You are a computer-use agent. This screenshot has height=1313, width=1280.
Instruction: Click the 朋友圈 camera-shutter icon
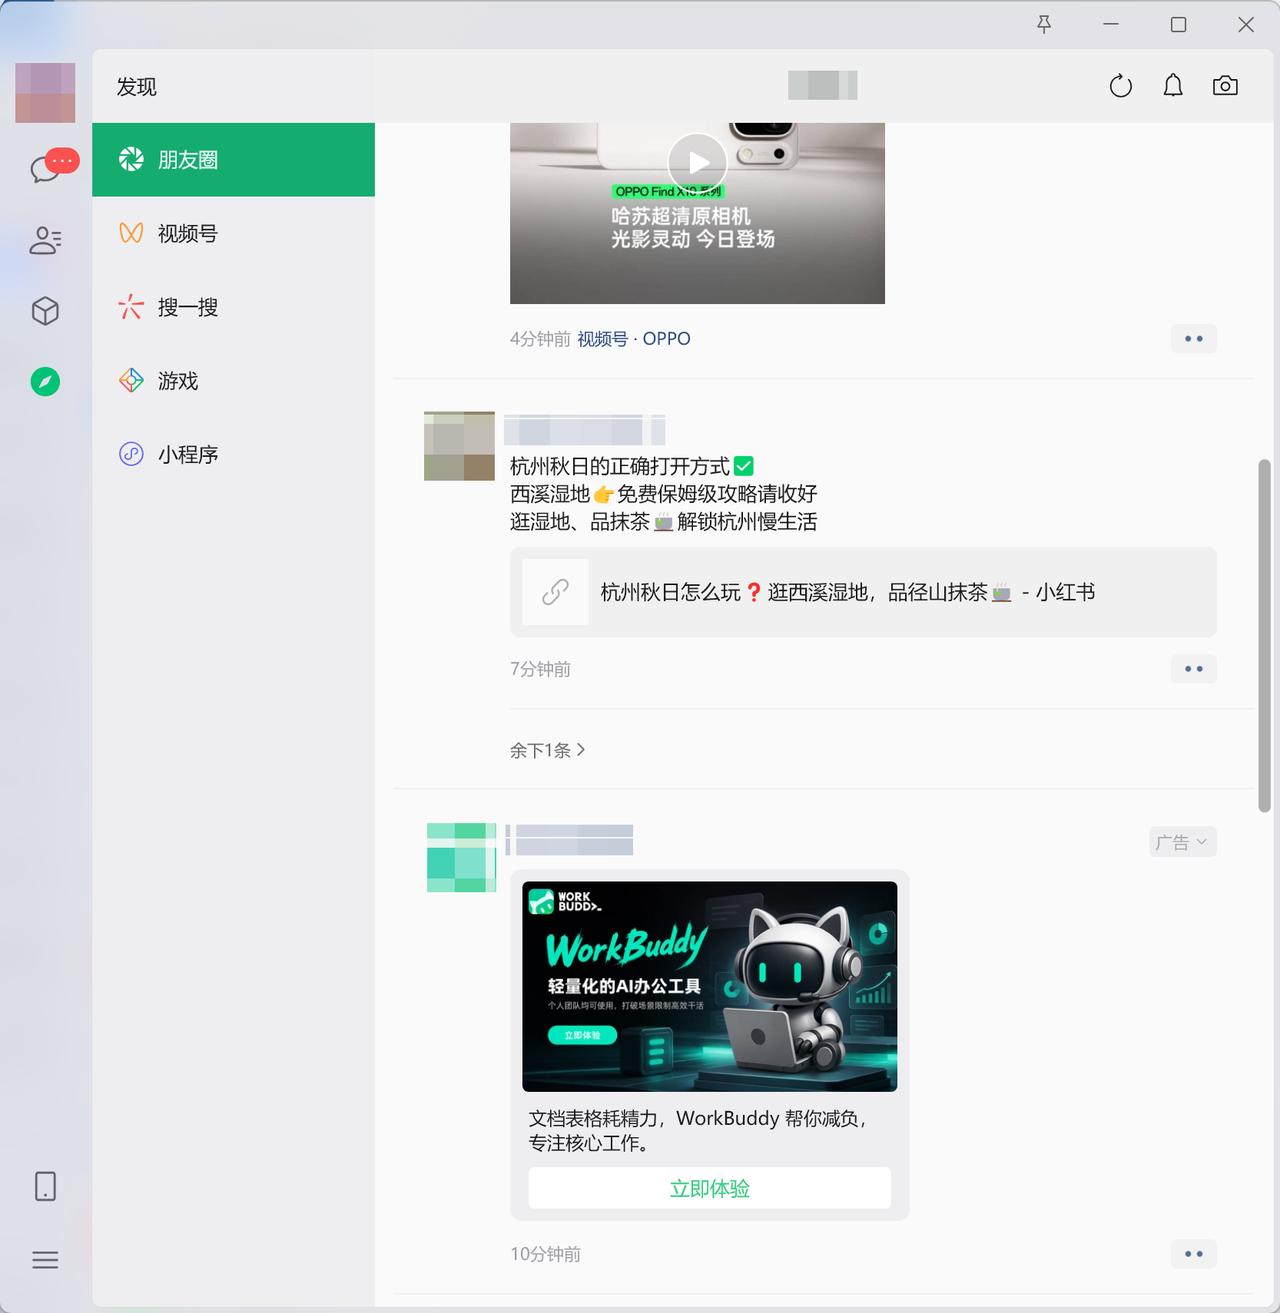coord(131,159)
